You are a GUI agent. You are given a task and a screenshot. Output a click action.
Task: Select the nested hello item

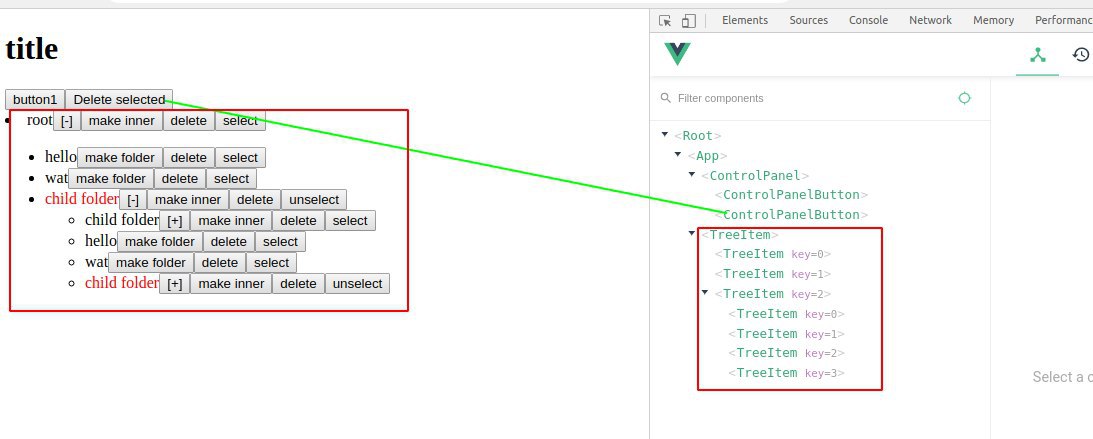click(280, 242)
